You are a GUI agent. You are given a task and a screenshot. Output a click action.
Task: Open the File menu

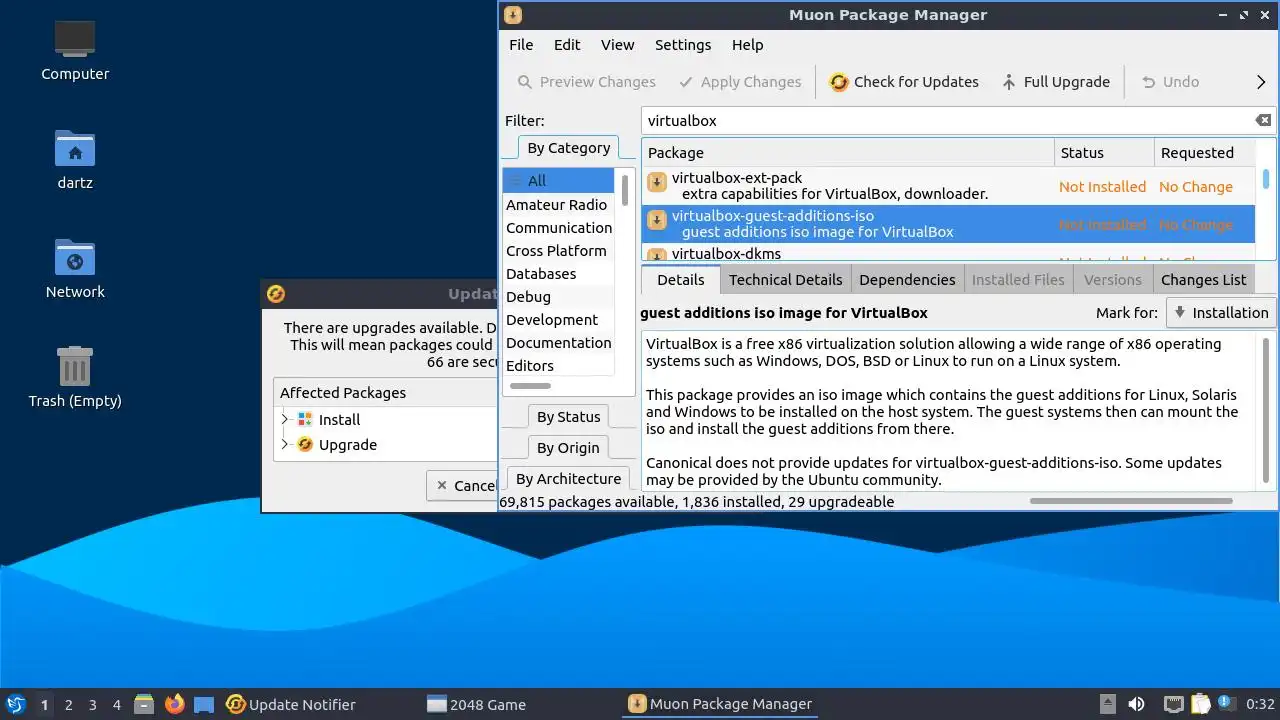coord(521,45)
